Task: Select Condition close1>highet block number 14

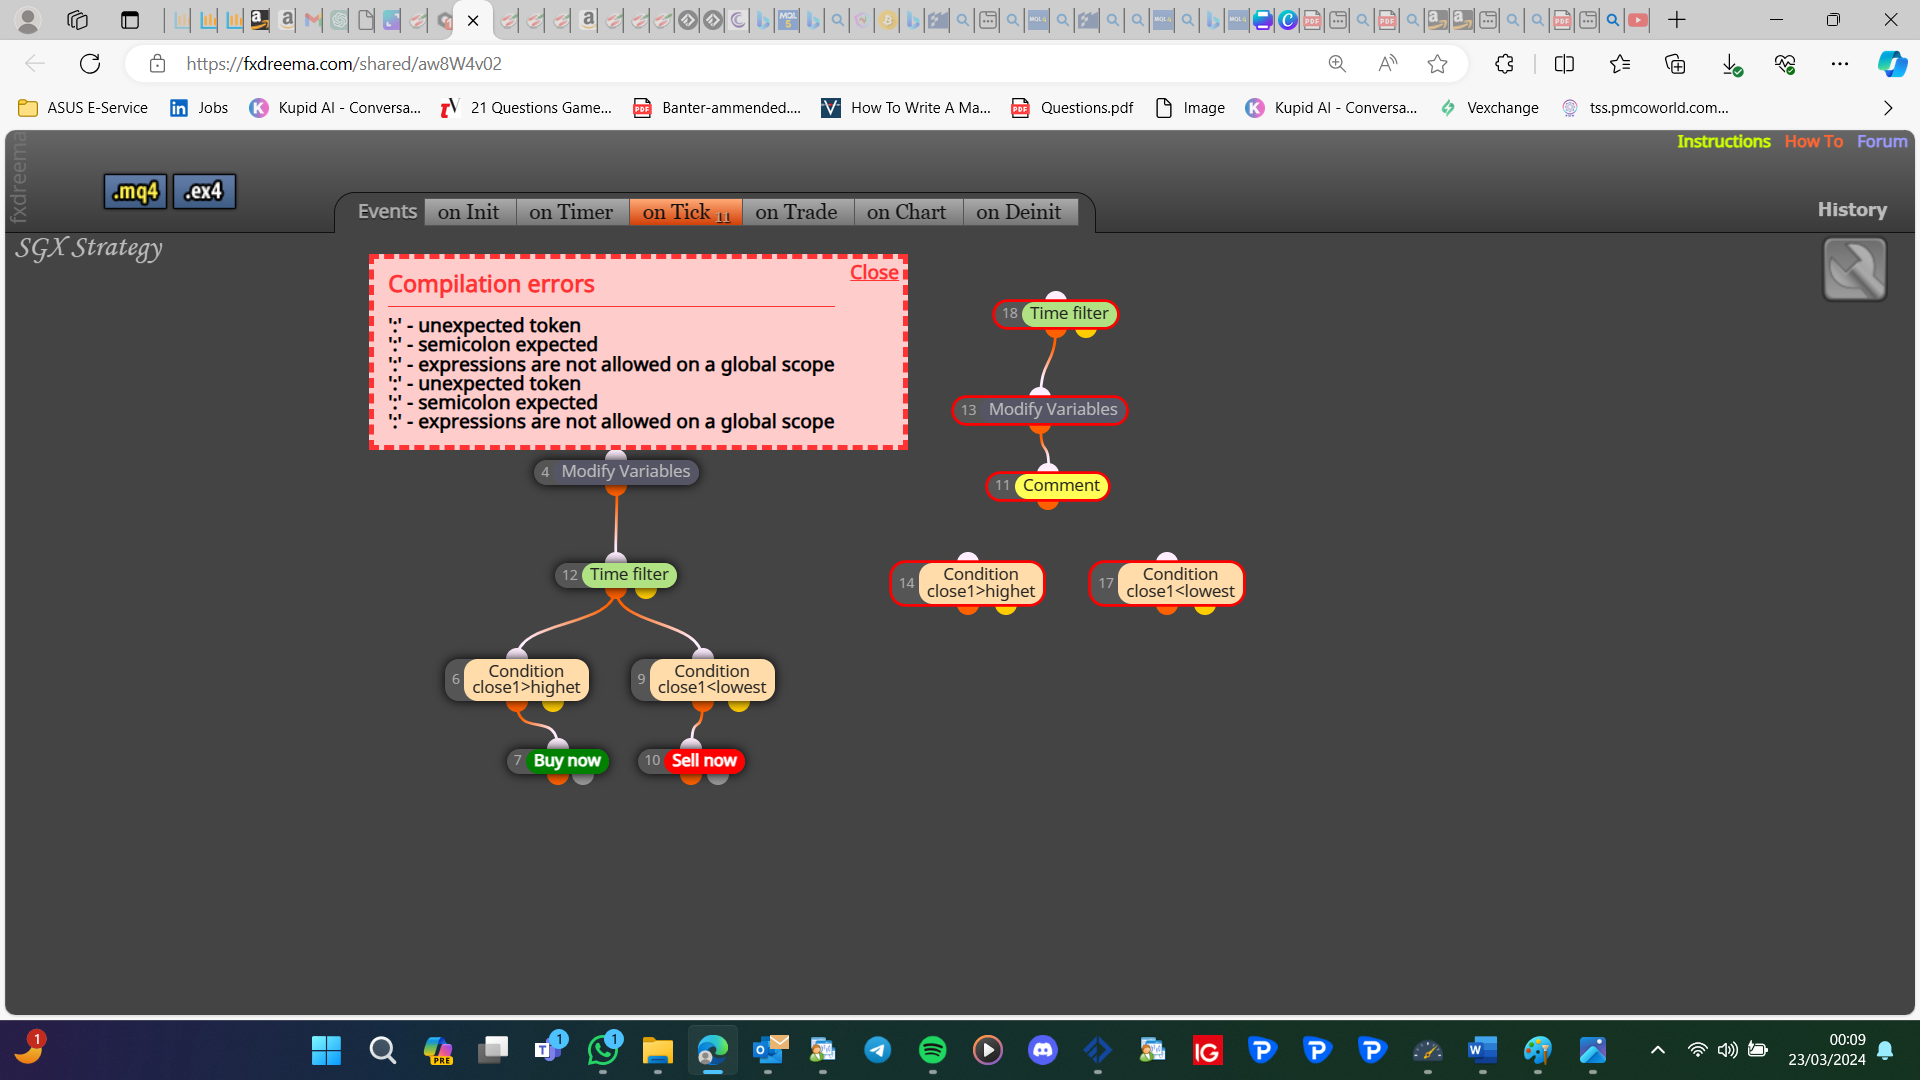Action: point(967,583)
